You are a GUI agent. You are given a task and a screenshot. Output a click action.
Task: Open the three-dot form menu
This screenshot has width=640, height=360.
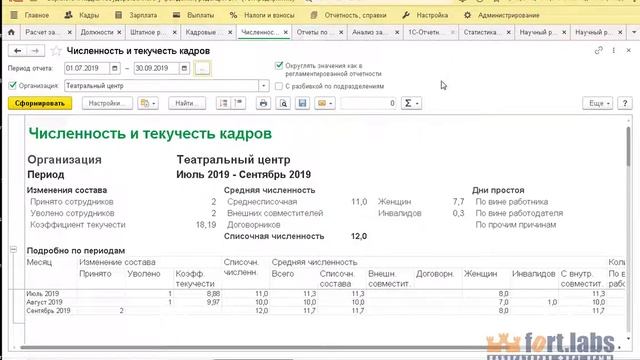click(613, 50)
